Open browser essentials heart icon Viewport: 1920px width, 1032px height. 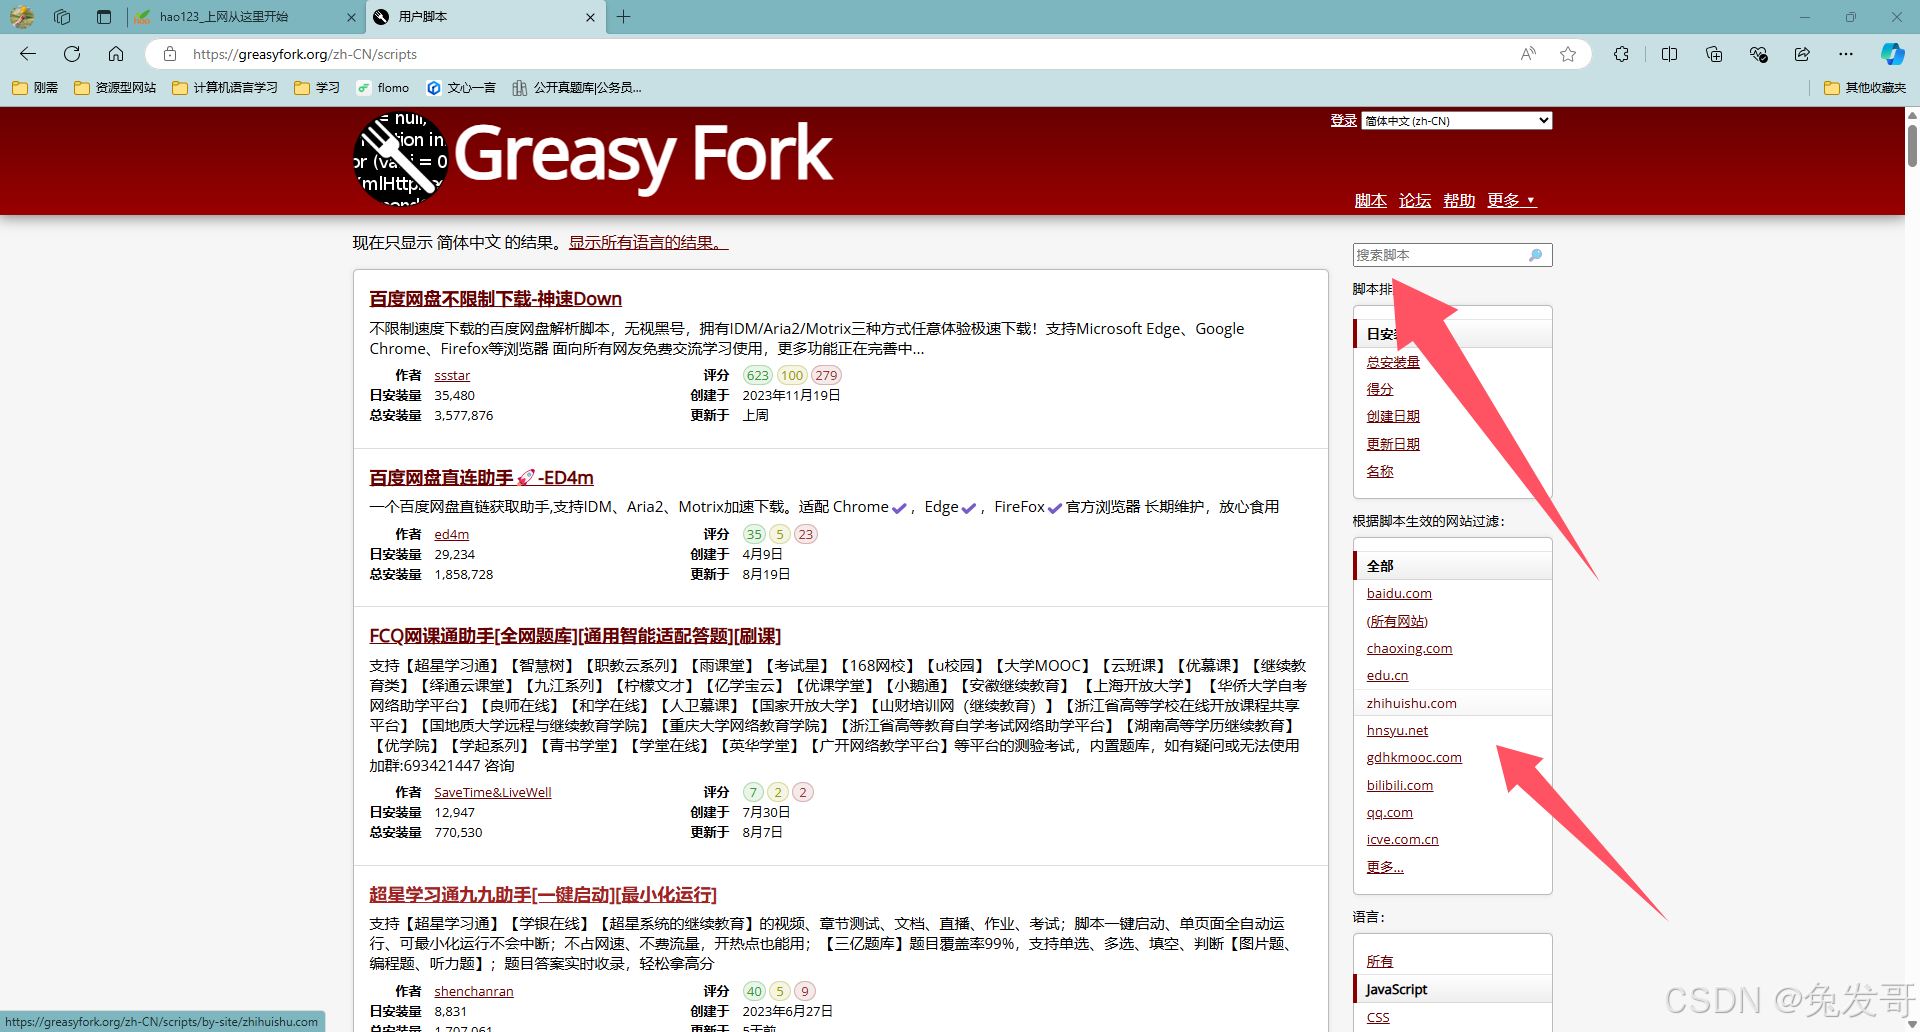[1758, 54]
